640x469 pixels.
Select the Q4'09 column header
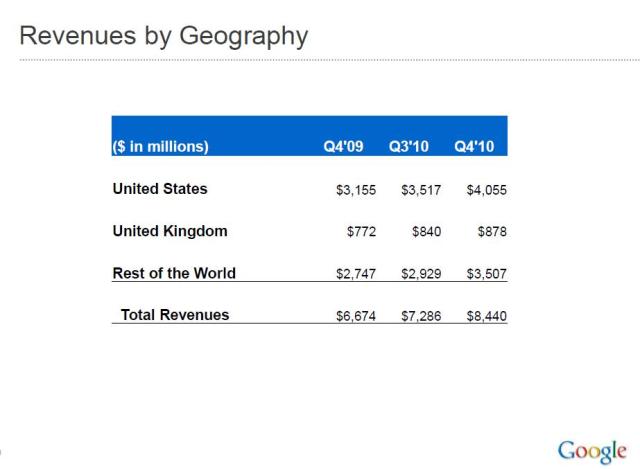343,146
